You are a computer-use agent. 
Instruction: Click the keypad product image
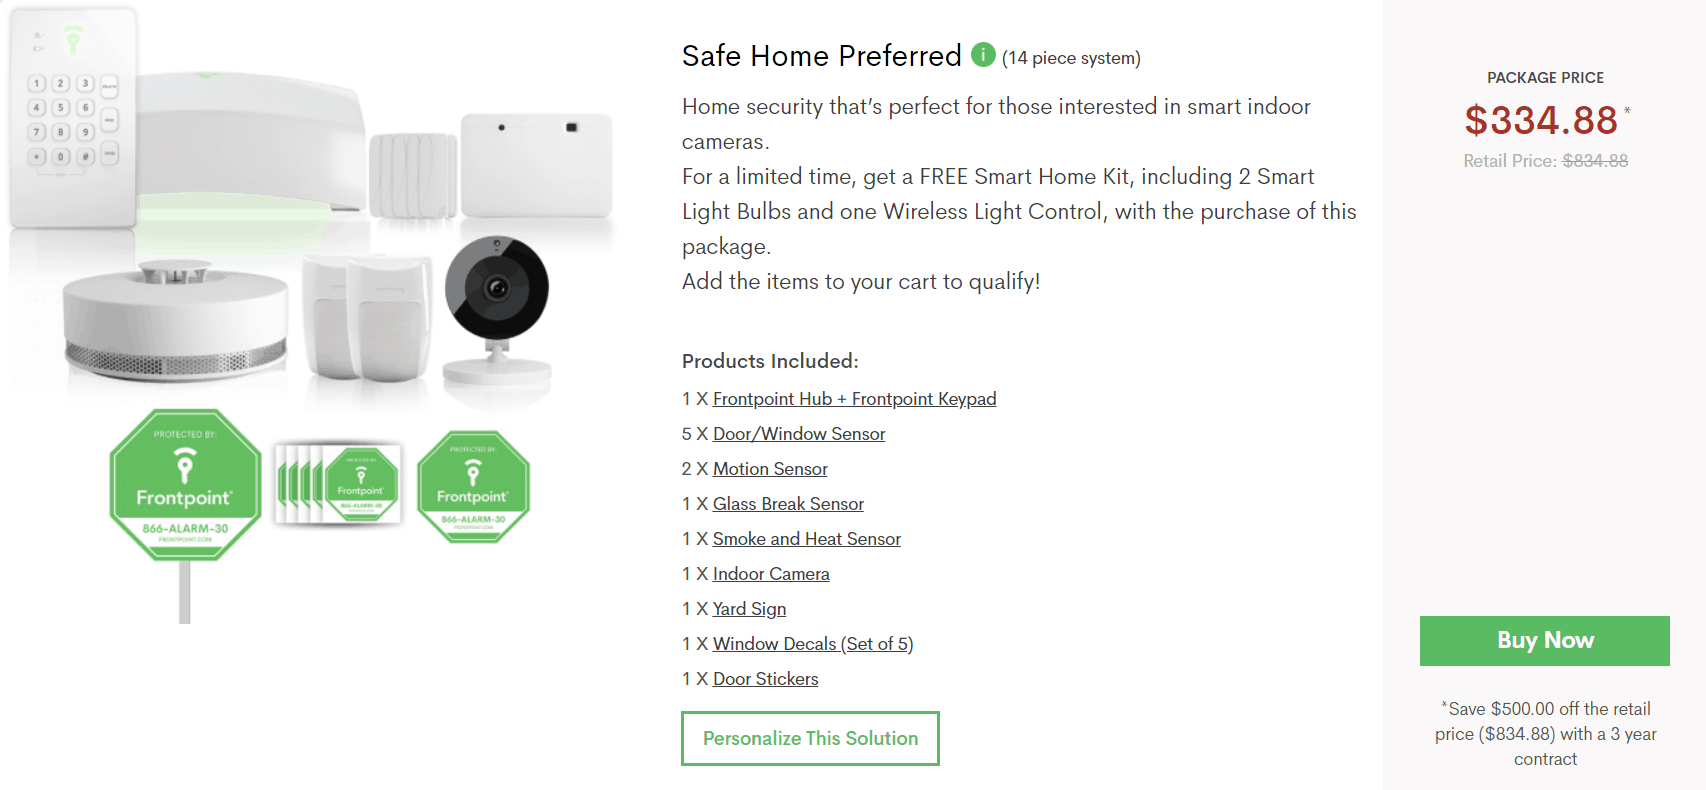click(x=72, y=118)
